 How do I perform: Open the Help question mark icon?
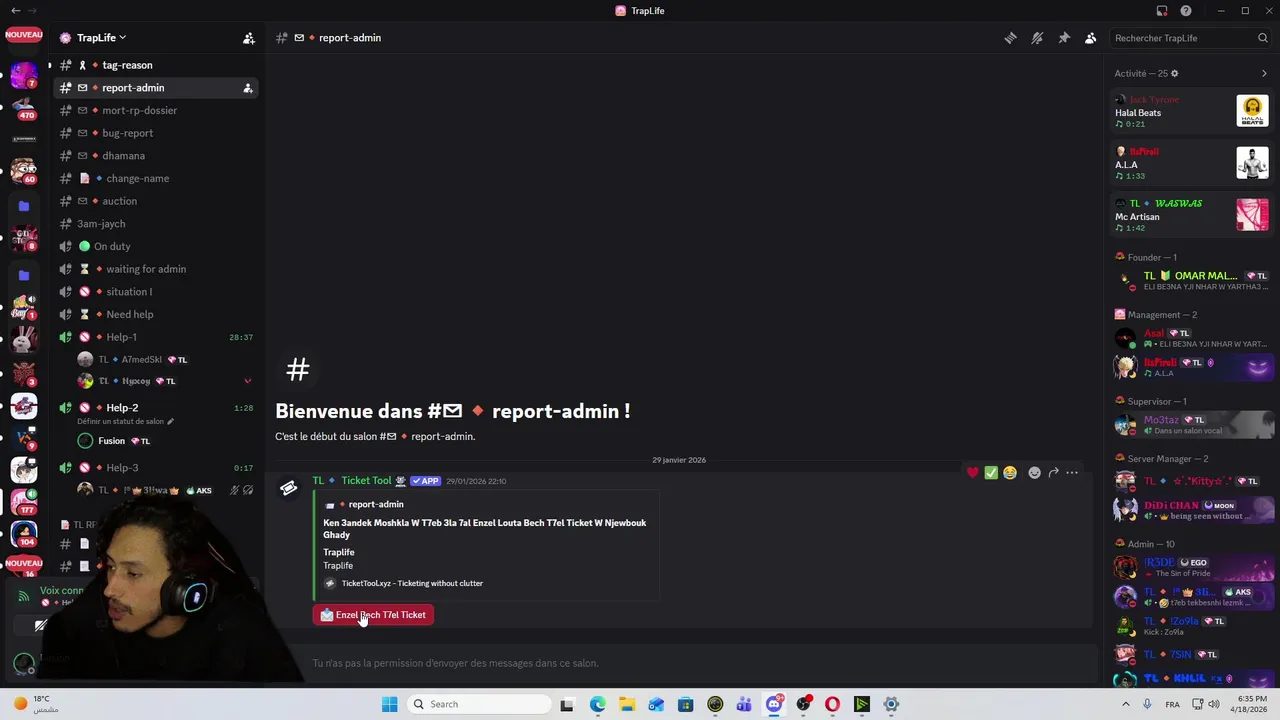[x=1186, y=11]
